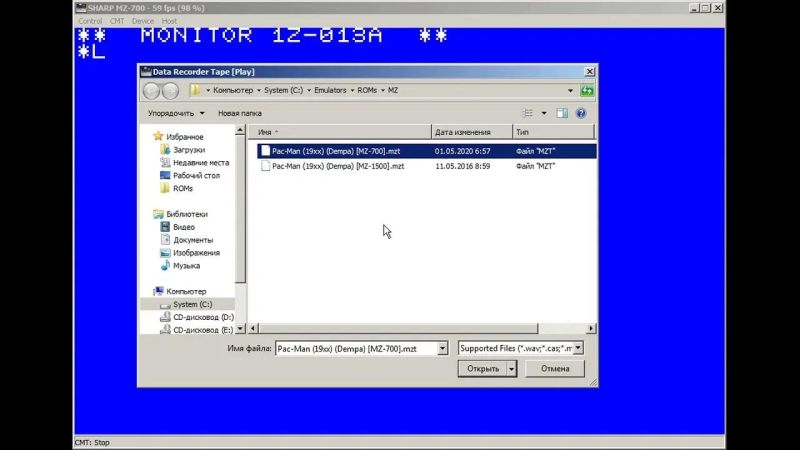Click the horizontal scrollbar thumb in file list
Screen dimensions: 800x450
(398, 329)
